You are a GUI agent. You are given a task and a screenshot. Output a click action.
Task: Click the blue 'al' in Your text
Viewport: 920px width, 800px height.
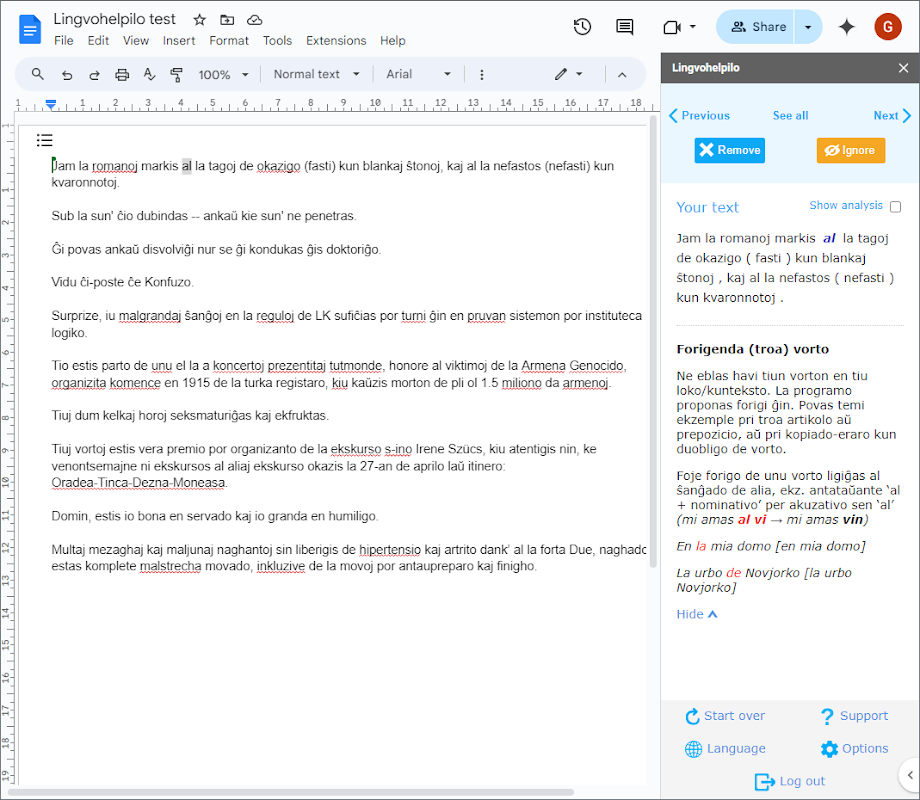[x=829, y=238]
